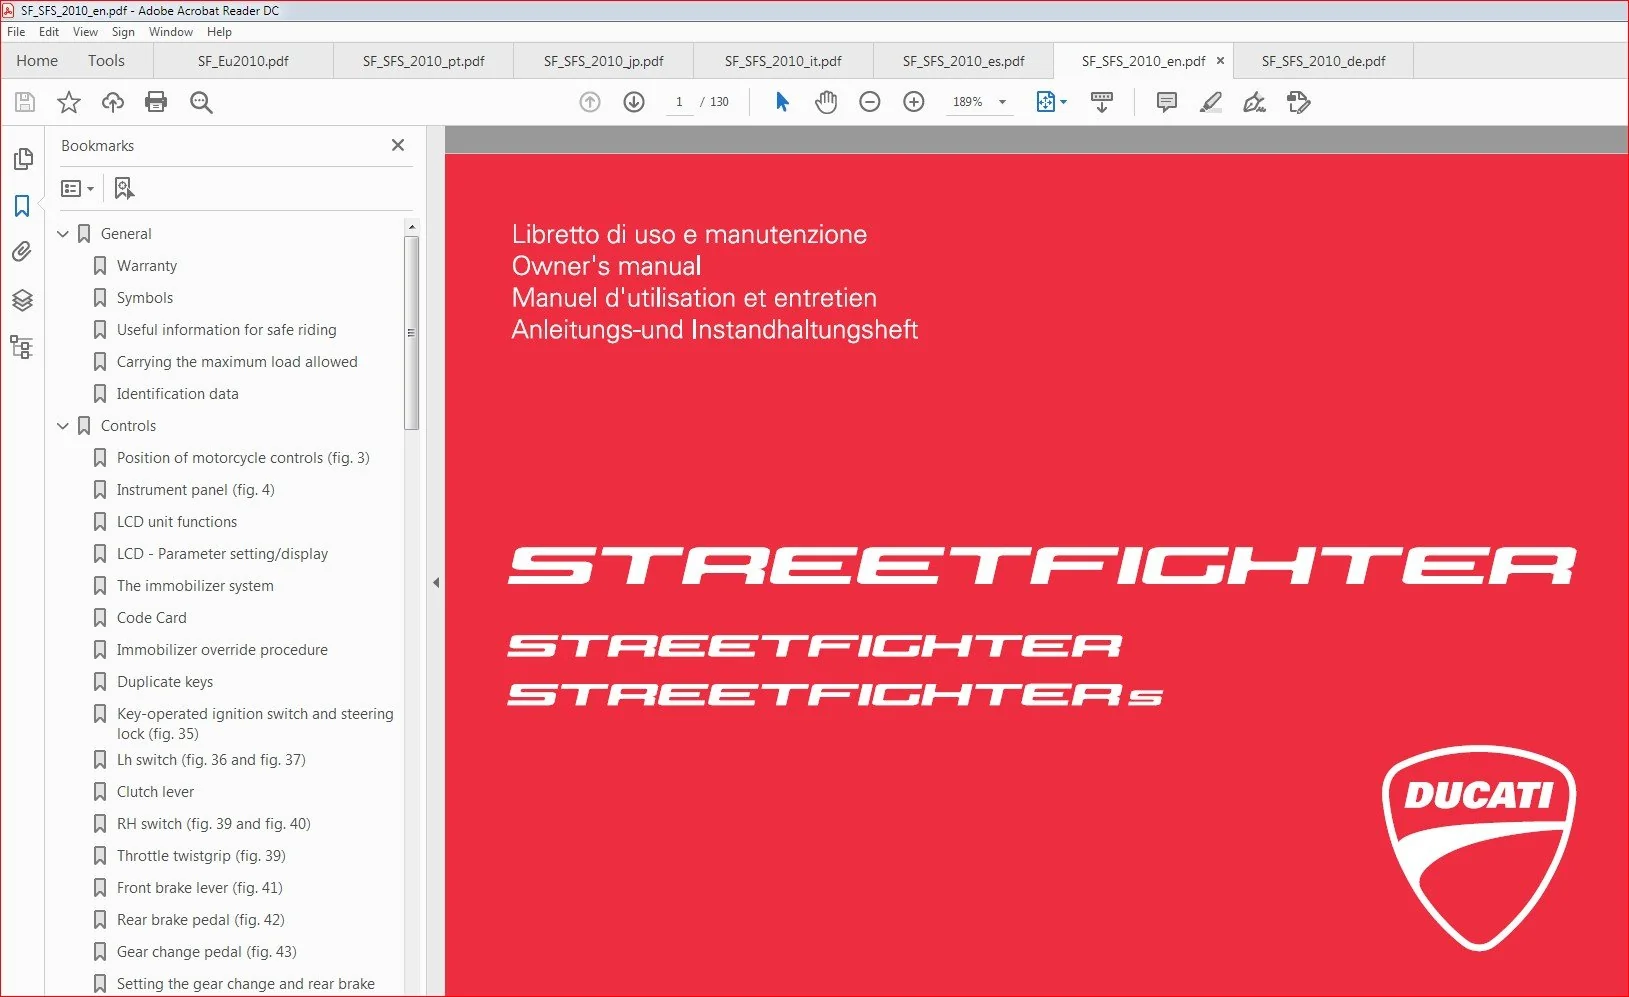Open the Clutch lever bookmark

click(x=156, y=792)
